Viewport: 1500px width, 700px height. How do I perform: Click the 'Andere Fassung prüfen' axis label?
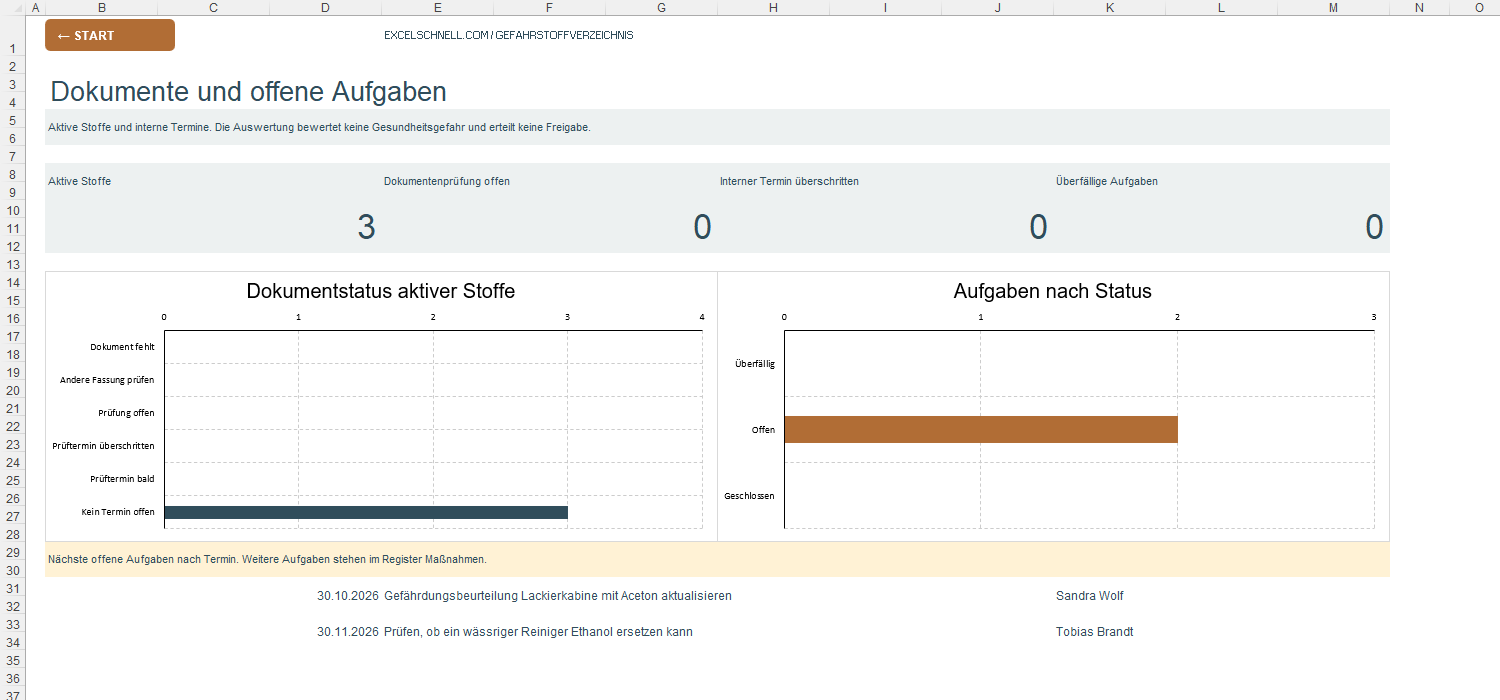[107, 380]
